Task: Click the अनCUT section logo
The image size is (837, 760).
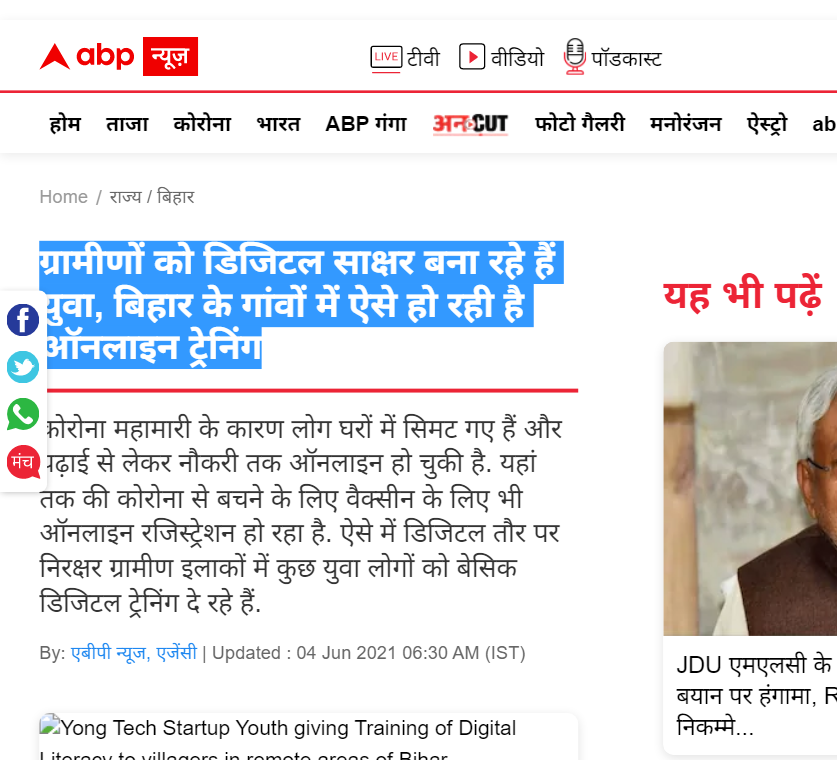Action: coord(470,123)
